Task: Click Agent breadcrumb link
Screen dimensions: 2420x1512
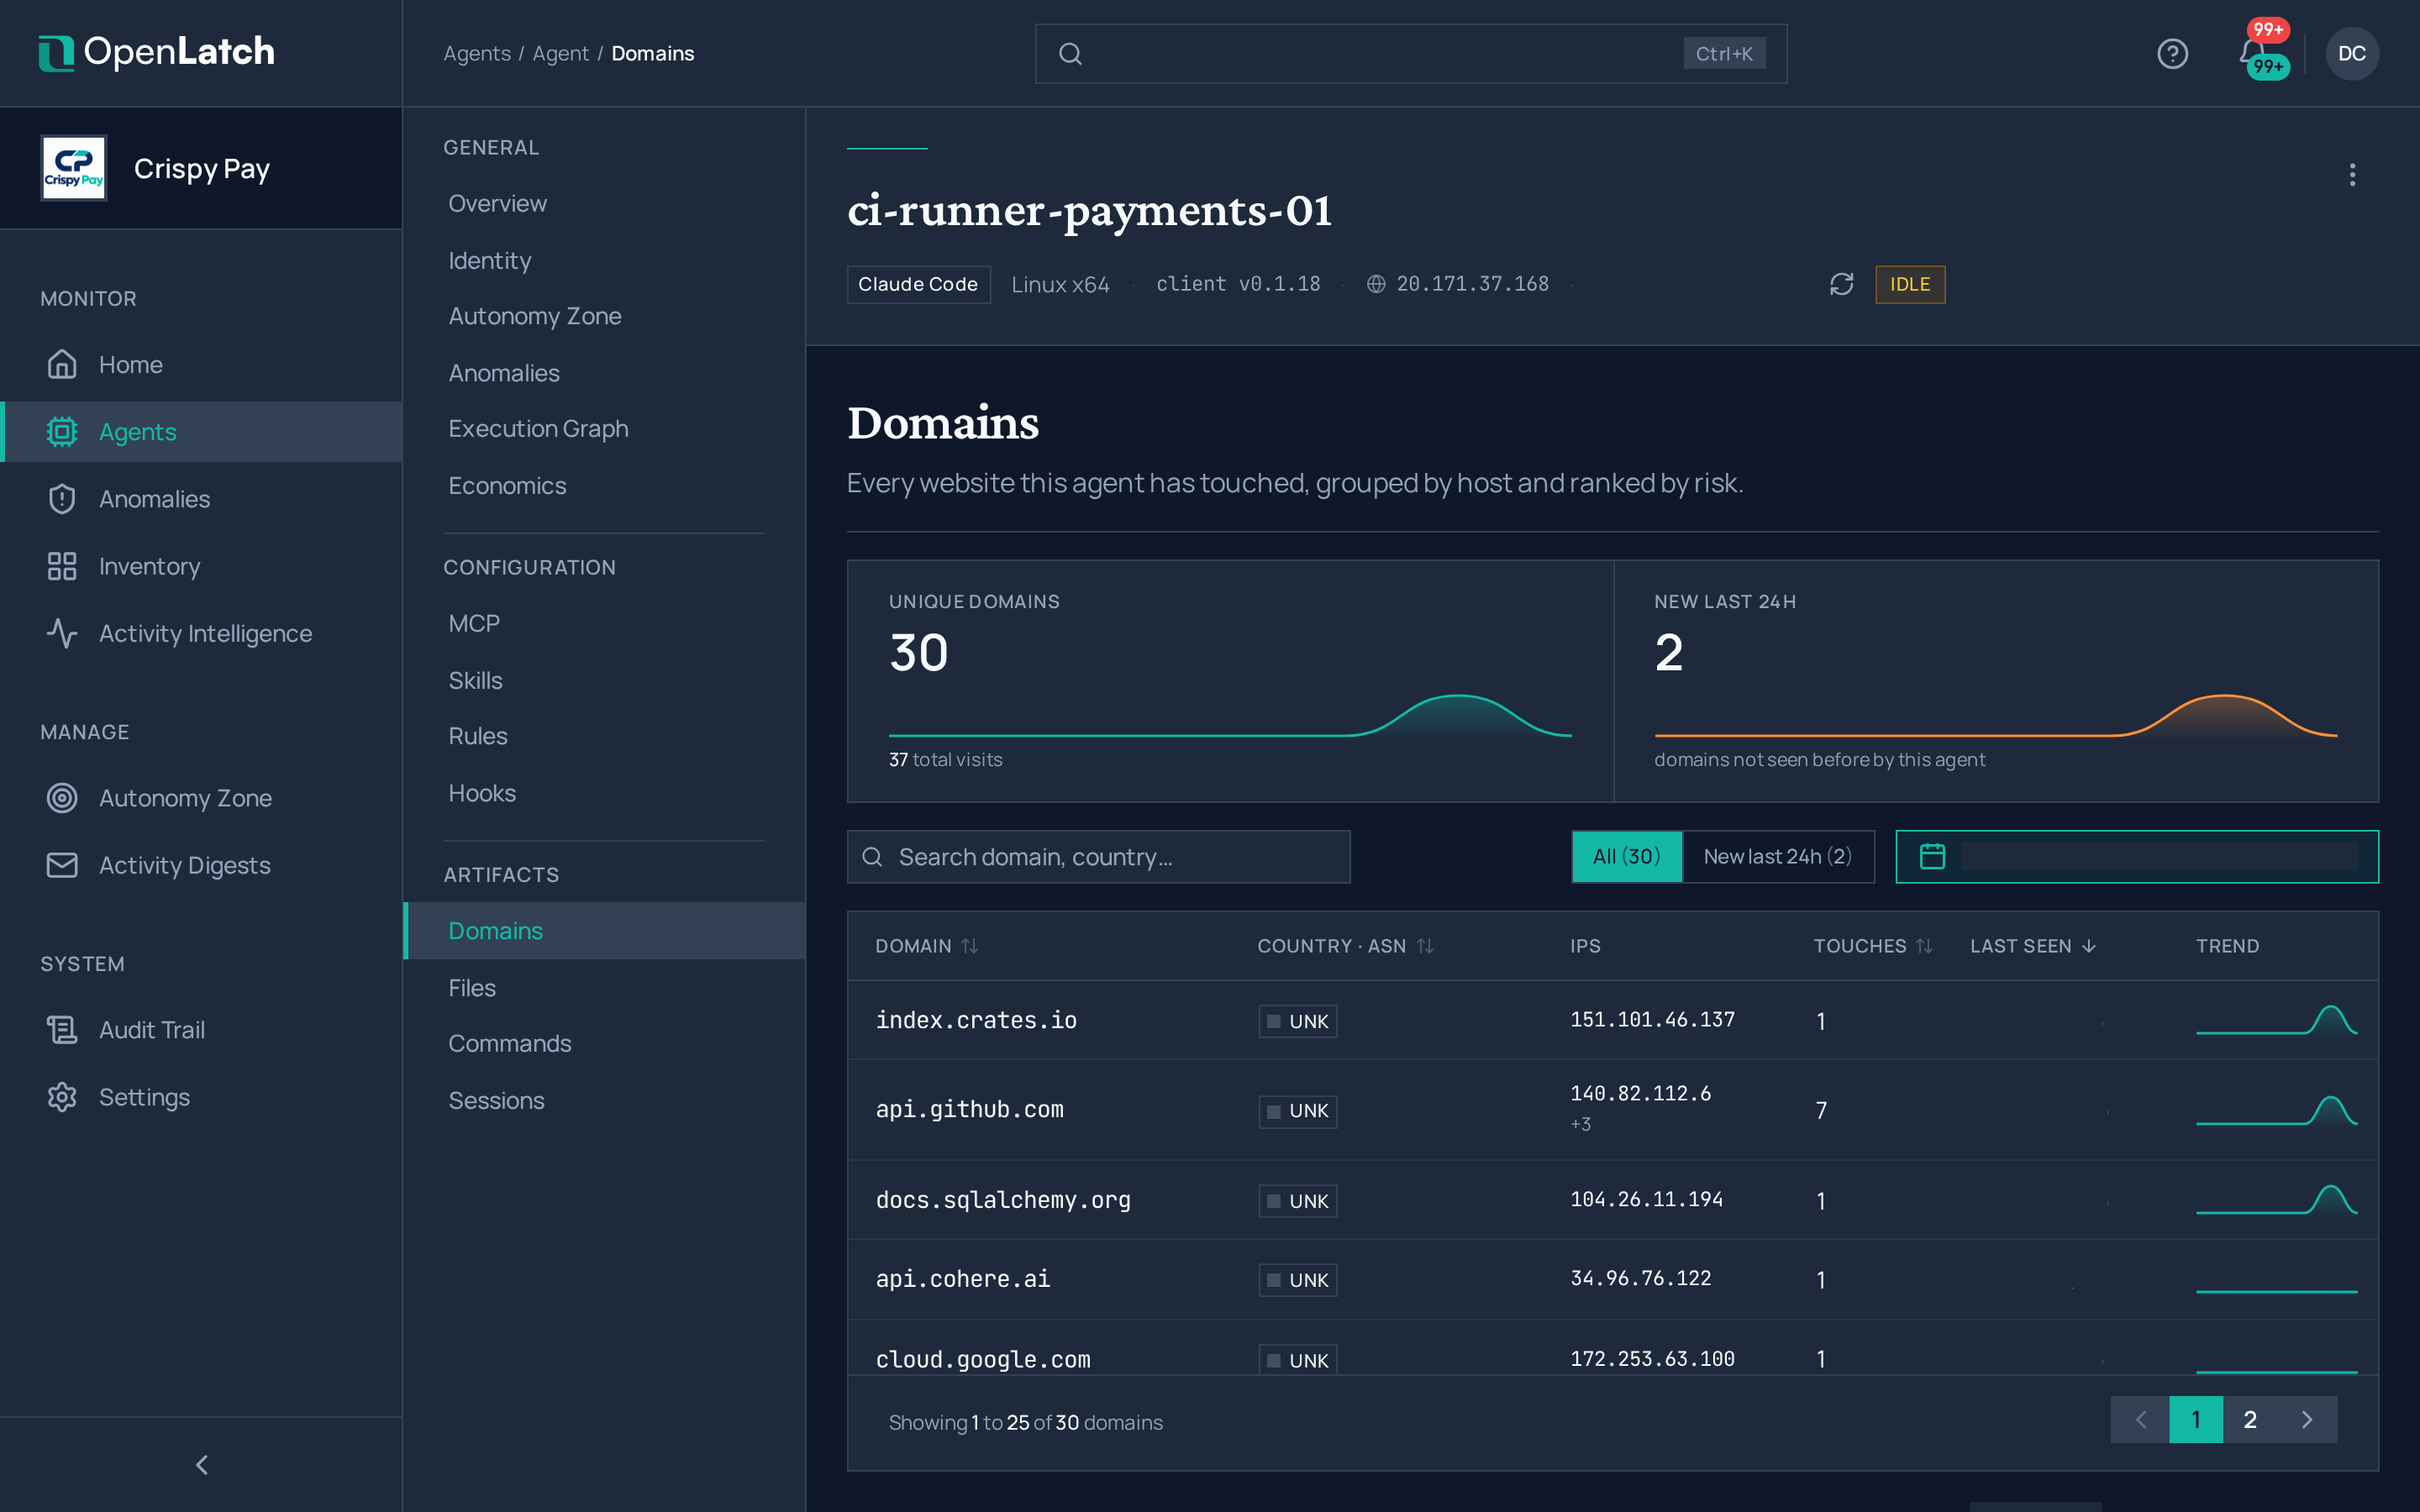Action: pyautogui.click(x=560, y=54)
